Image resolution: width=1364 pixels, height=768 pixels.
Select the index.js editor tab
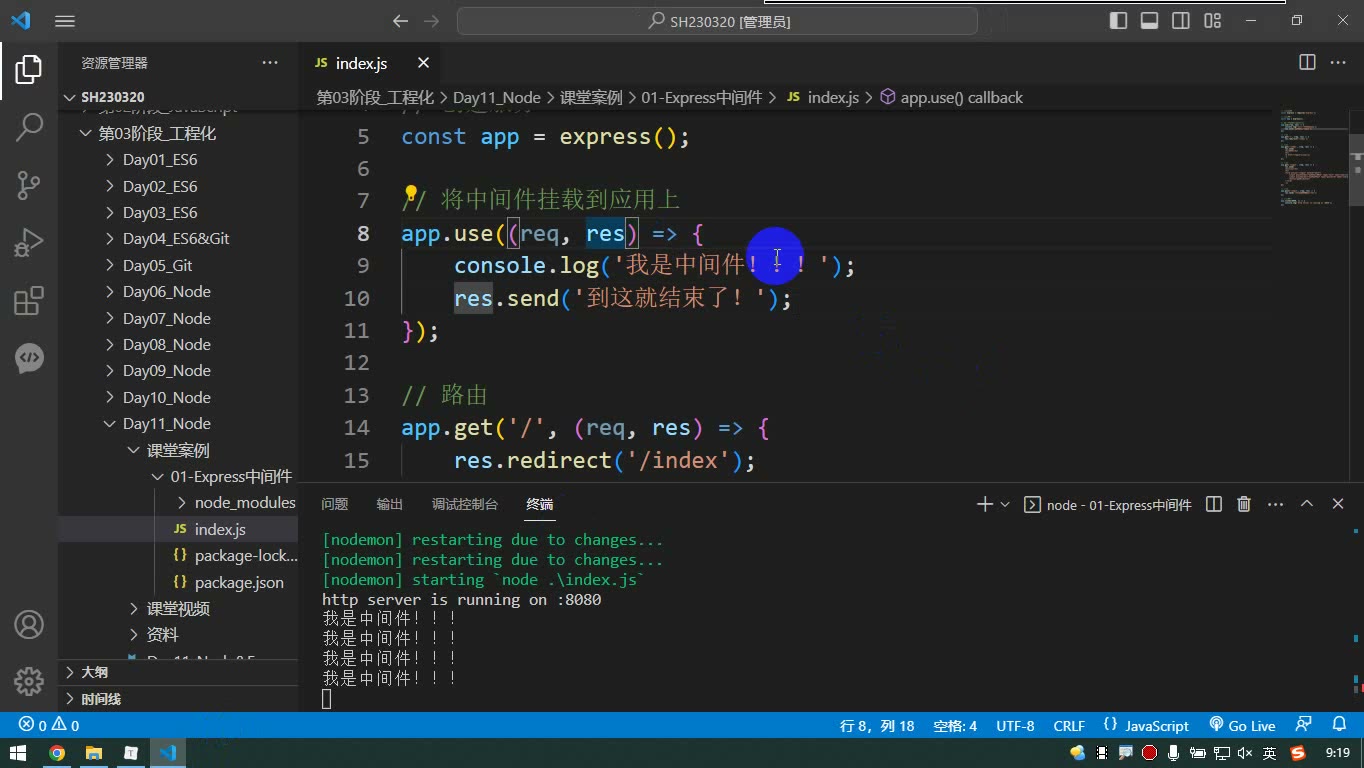[360, 63]
